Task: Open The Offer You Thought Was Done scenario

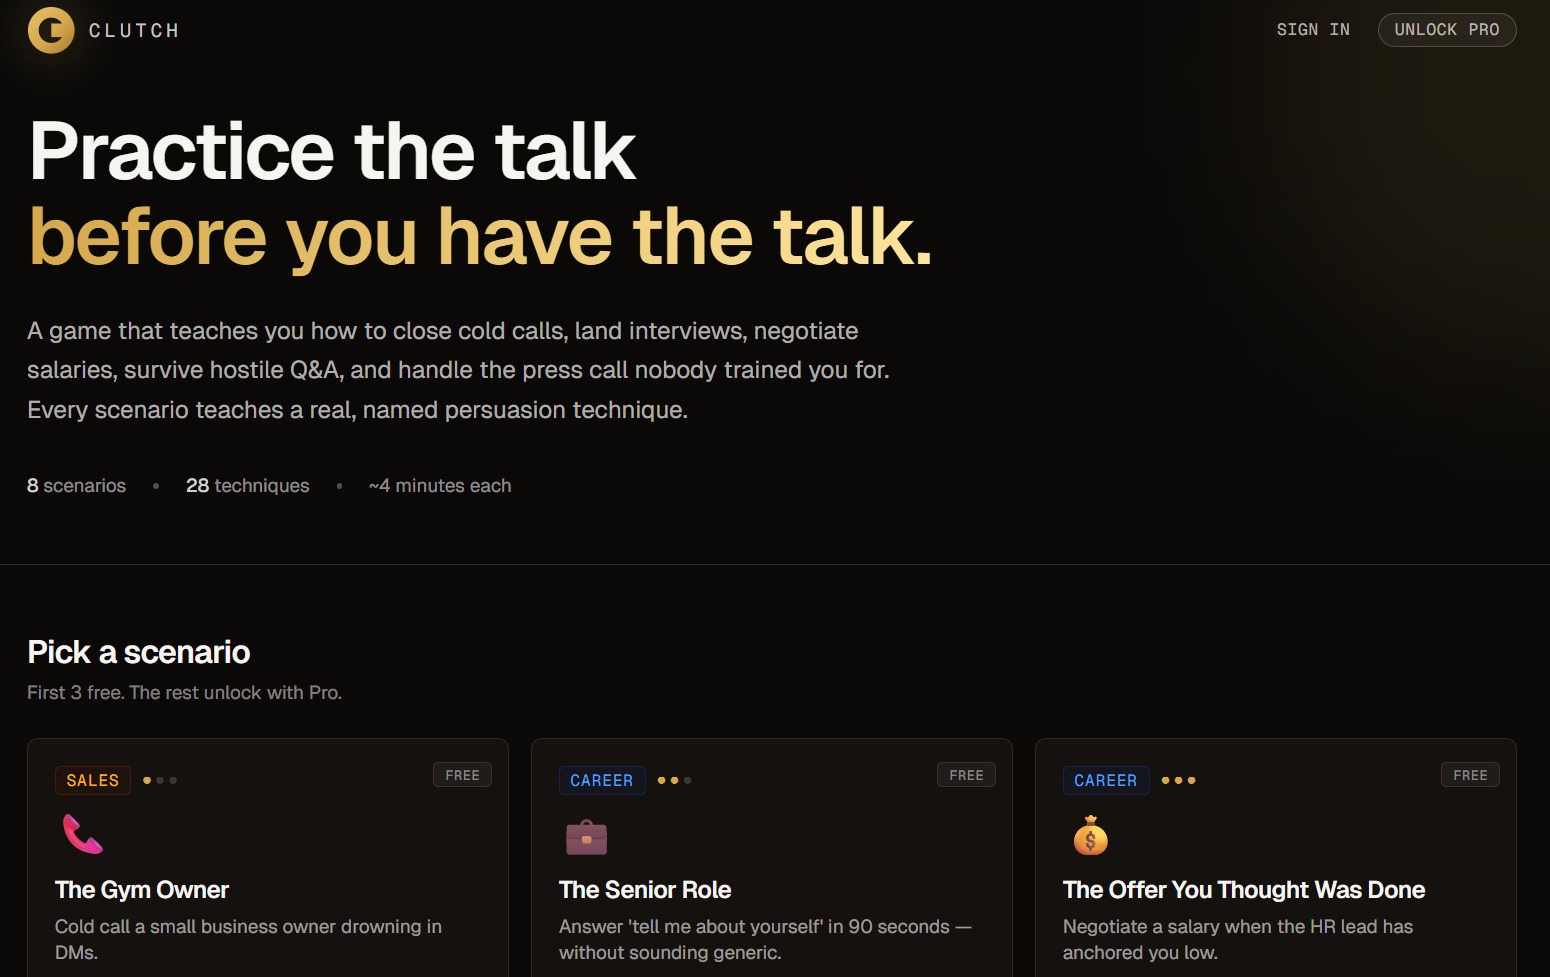Action: pos(1244,890)
